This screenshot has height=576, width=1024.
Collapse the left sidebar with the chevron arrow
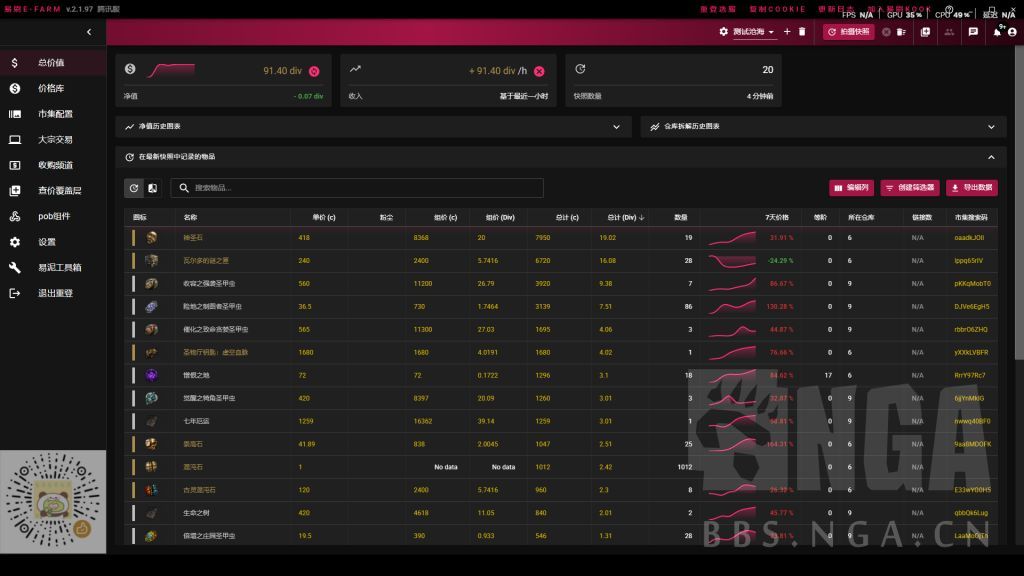(89, 32)
